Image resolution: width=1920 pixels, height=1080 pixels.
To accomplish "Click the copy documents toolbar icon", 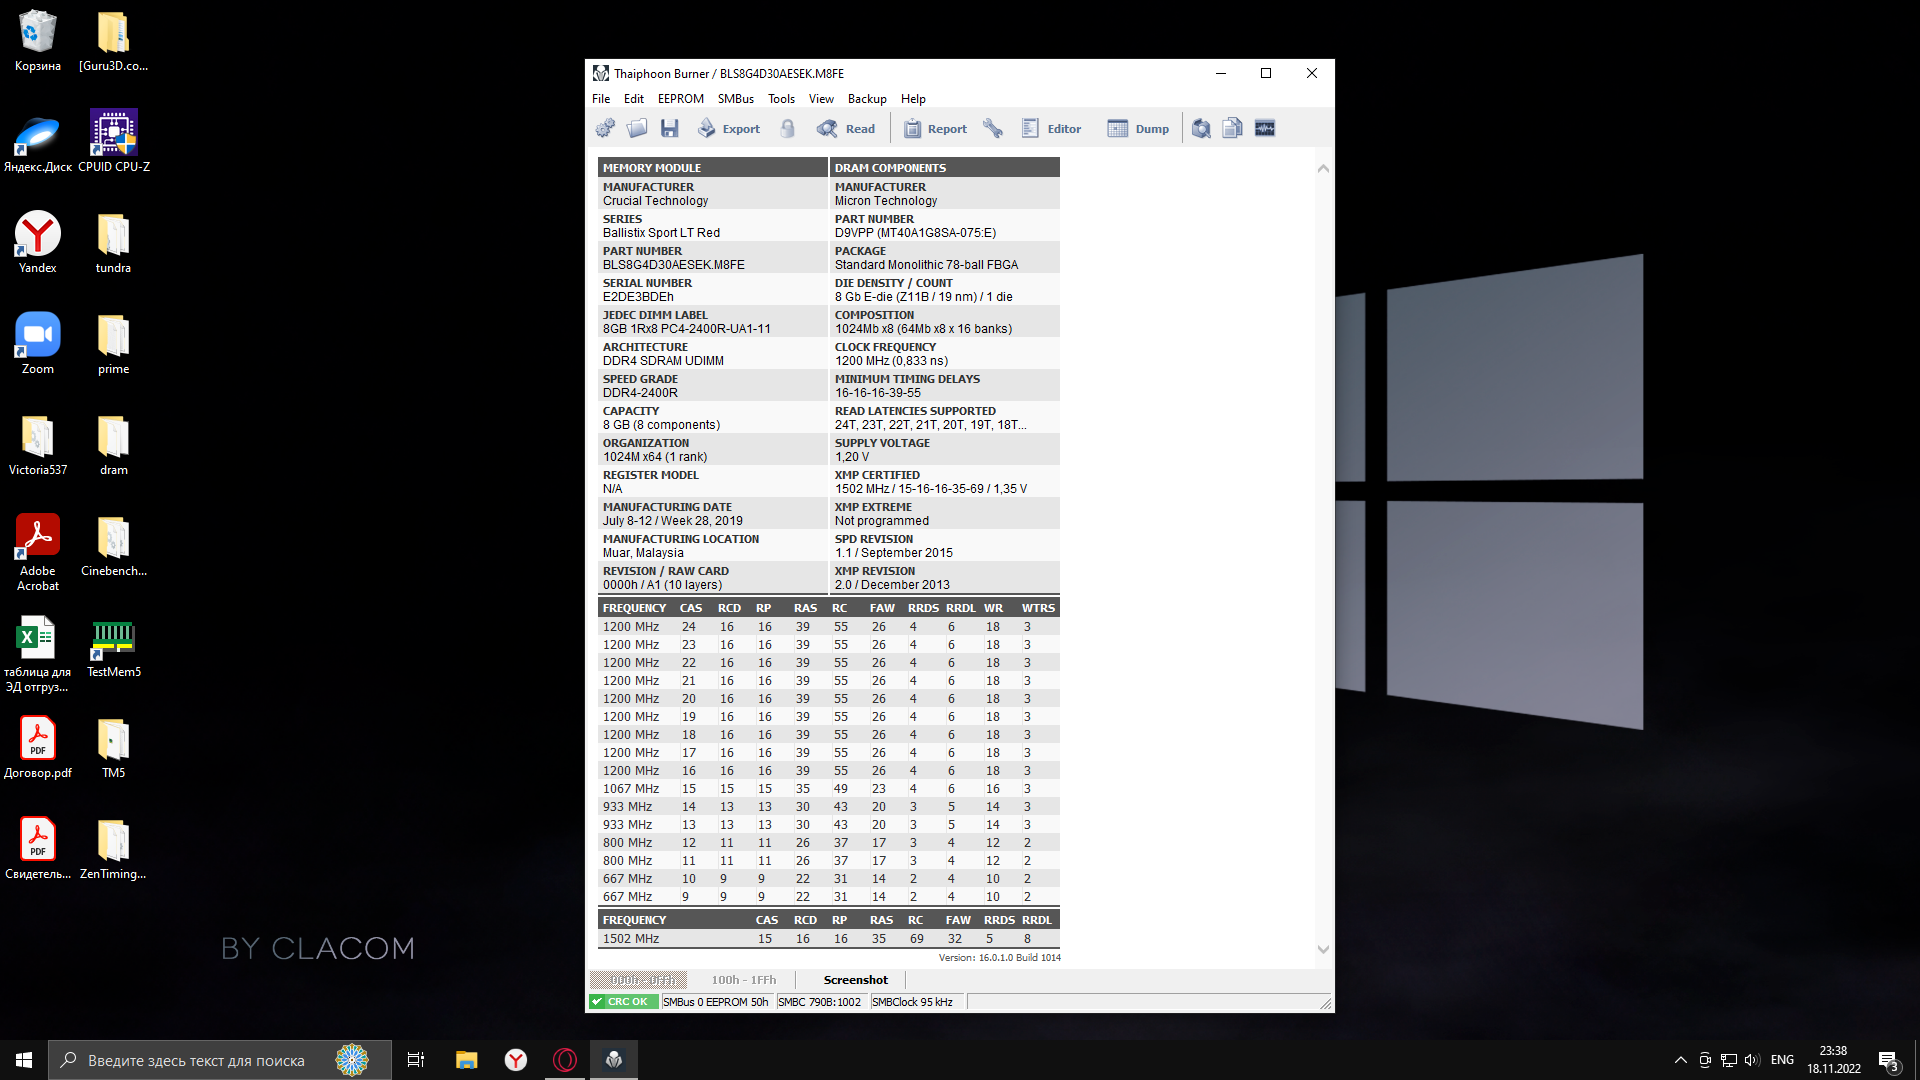I will tap(1233, 128).
